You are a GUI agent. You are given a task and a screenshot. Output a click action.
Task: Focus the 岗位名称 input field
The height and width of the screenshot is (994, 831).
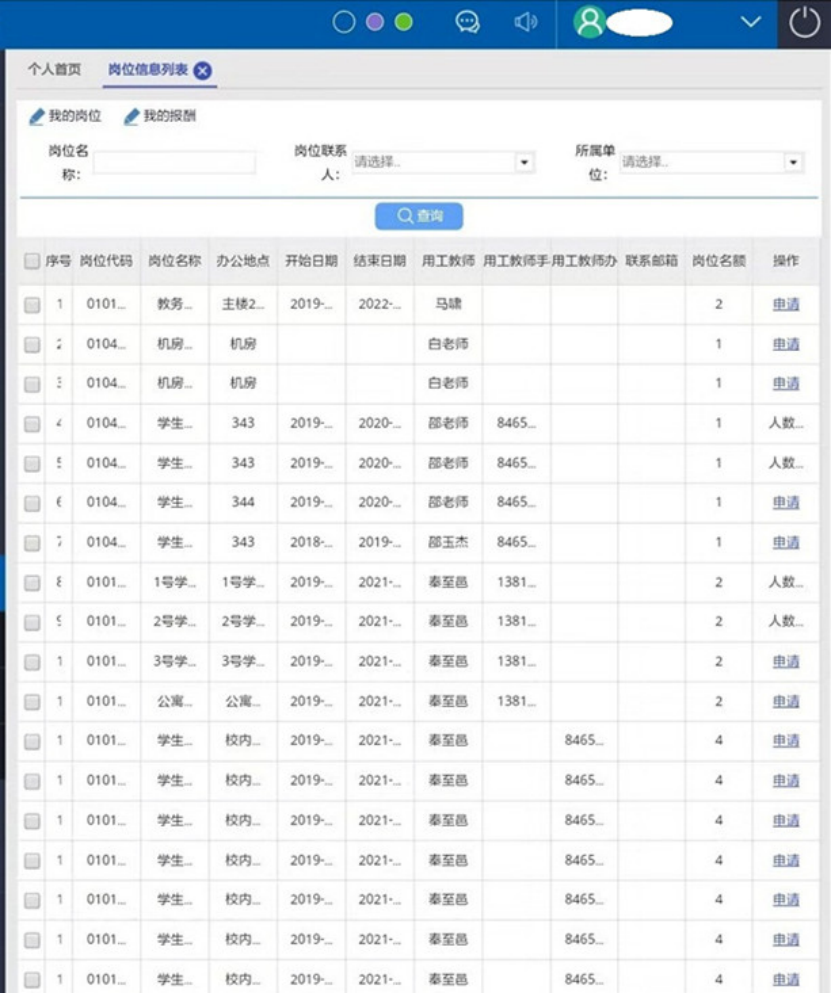pyautogui.click(x=174, y=162)
